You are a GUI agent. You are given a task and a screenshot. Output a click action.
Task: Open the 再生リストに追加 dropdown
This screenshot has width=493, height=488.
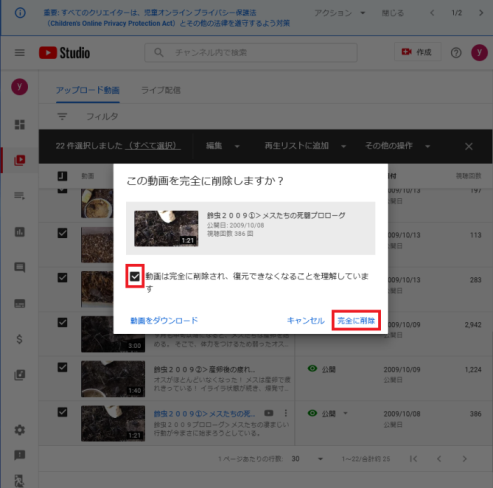click(305, 146)
